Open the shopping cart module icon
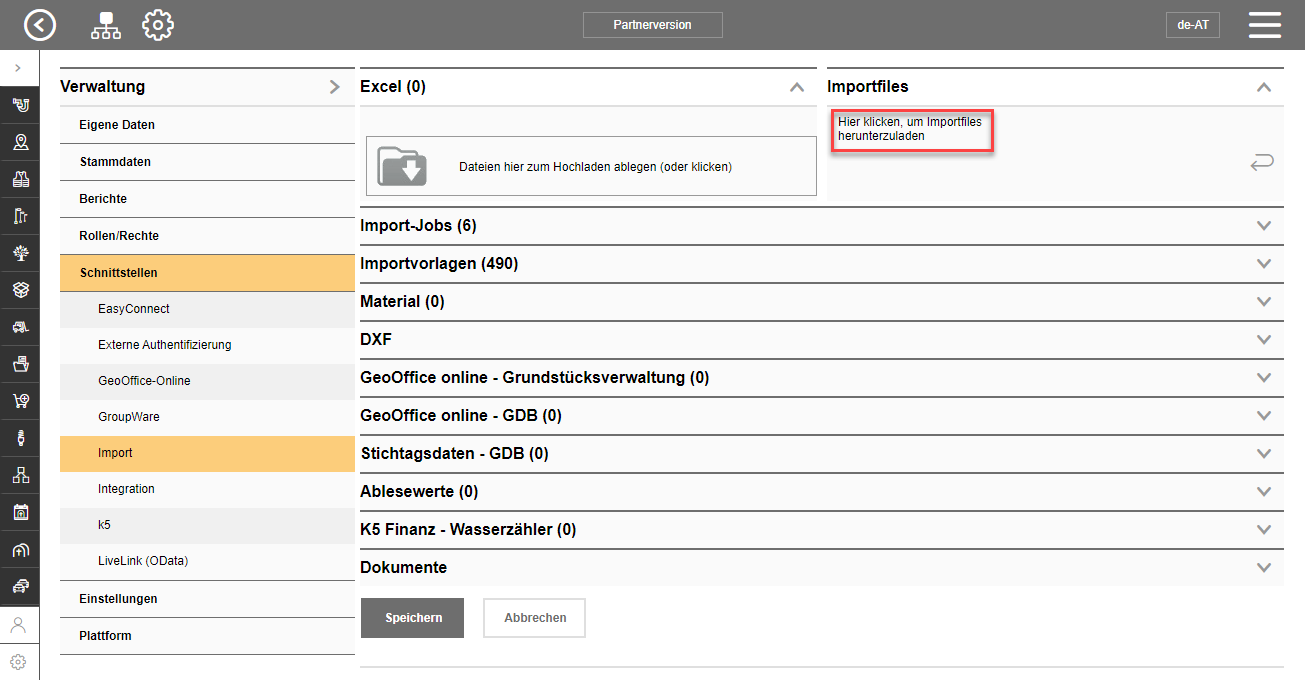Image resolution: width=1305 pixels, height=680 pixels. [20, 401]
